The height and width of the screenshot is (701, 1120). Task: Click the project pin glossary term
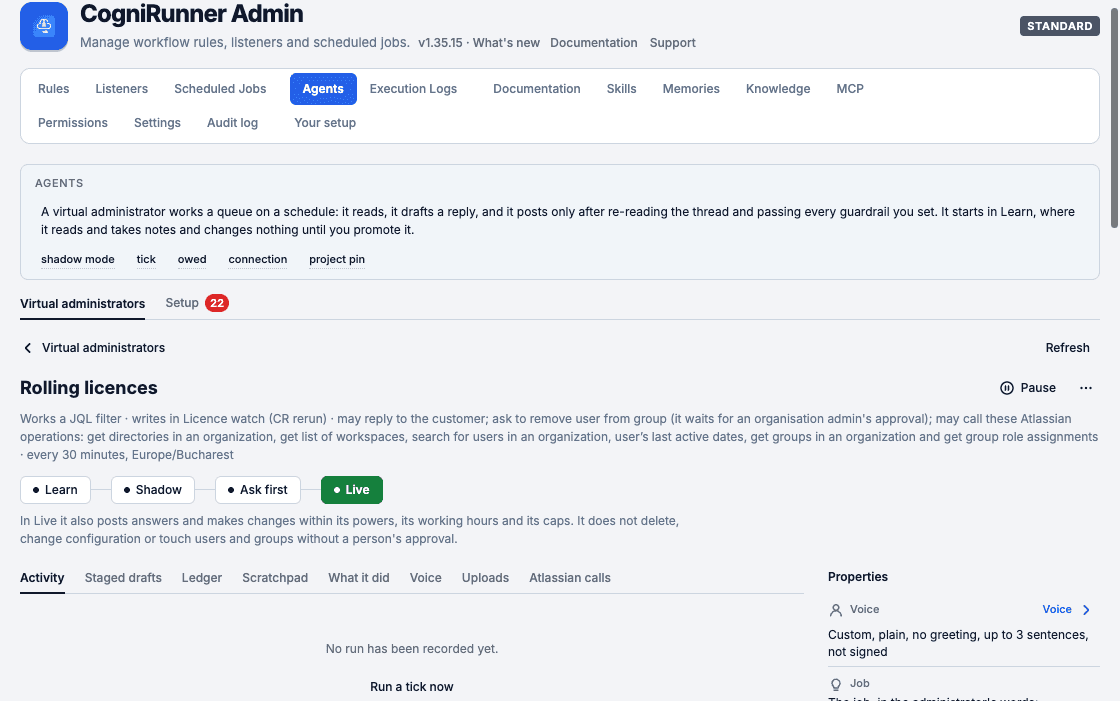337,259
